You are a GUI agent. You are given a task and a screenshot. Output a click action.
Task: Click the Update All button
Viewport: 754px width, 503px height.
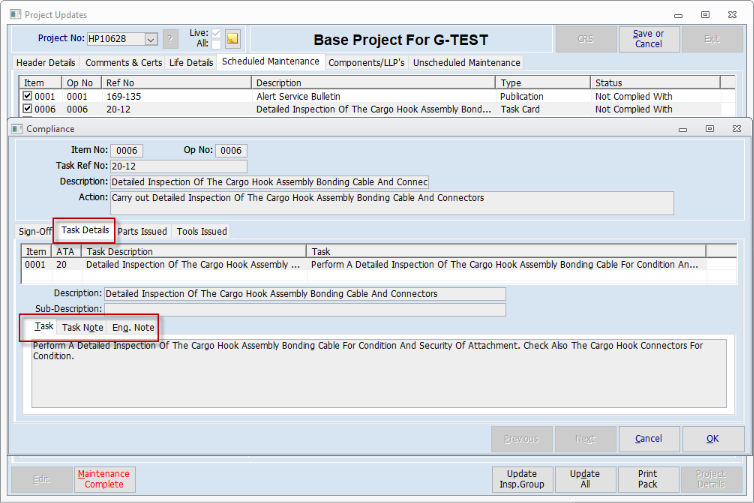pos(585,479)
